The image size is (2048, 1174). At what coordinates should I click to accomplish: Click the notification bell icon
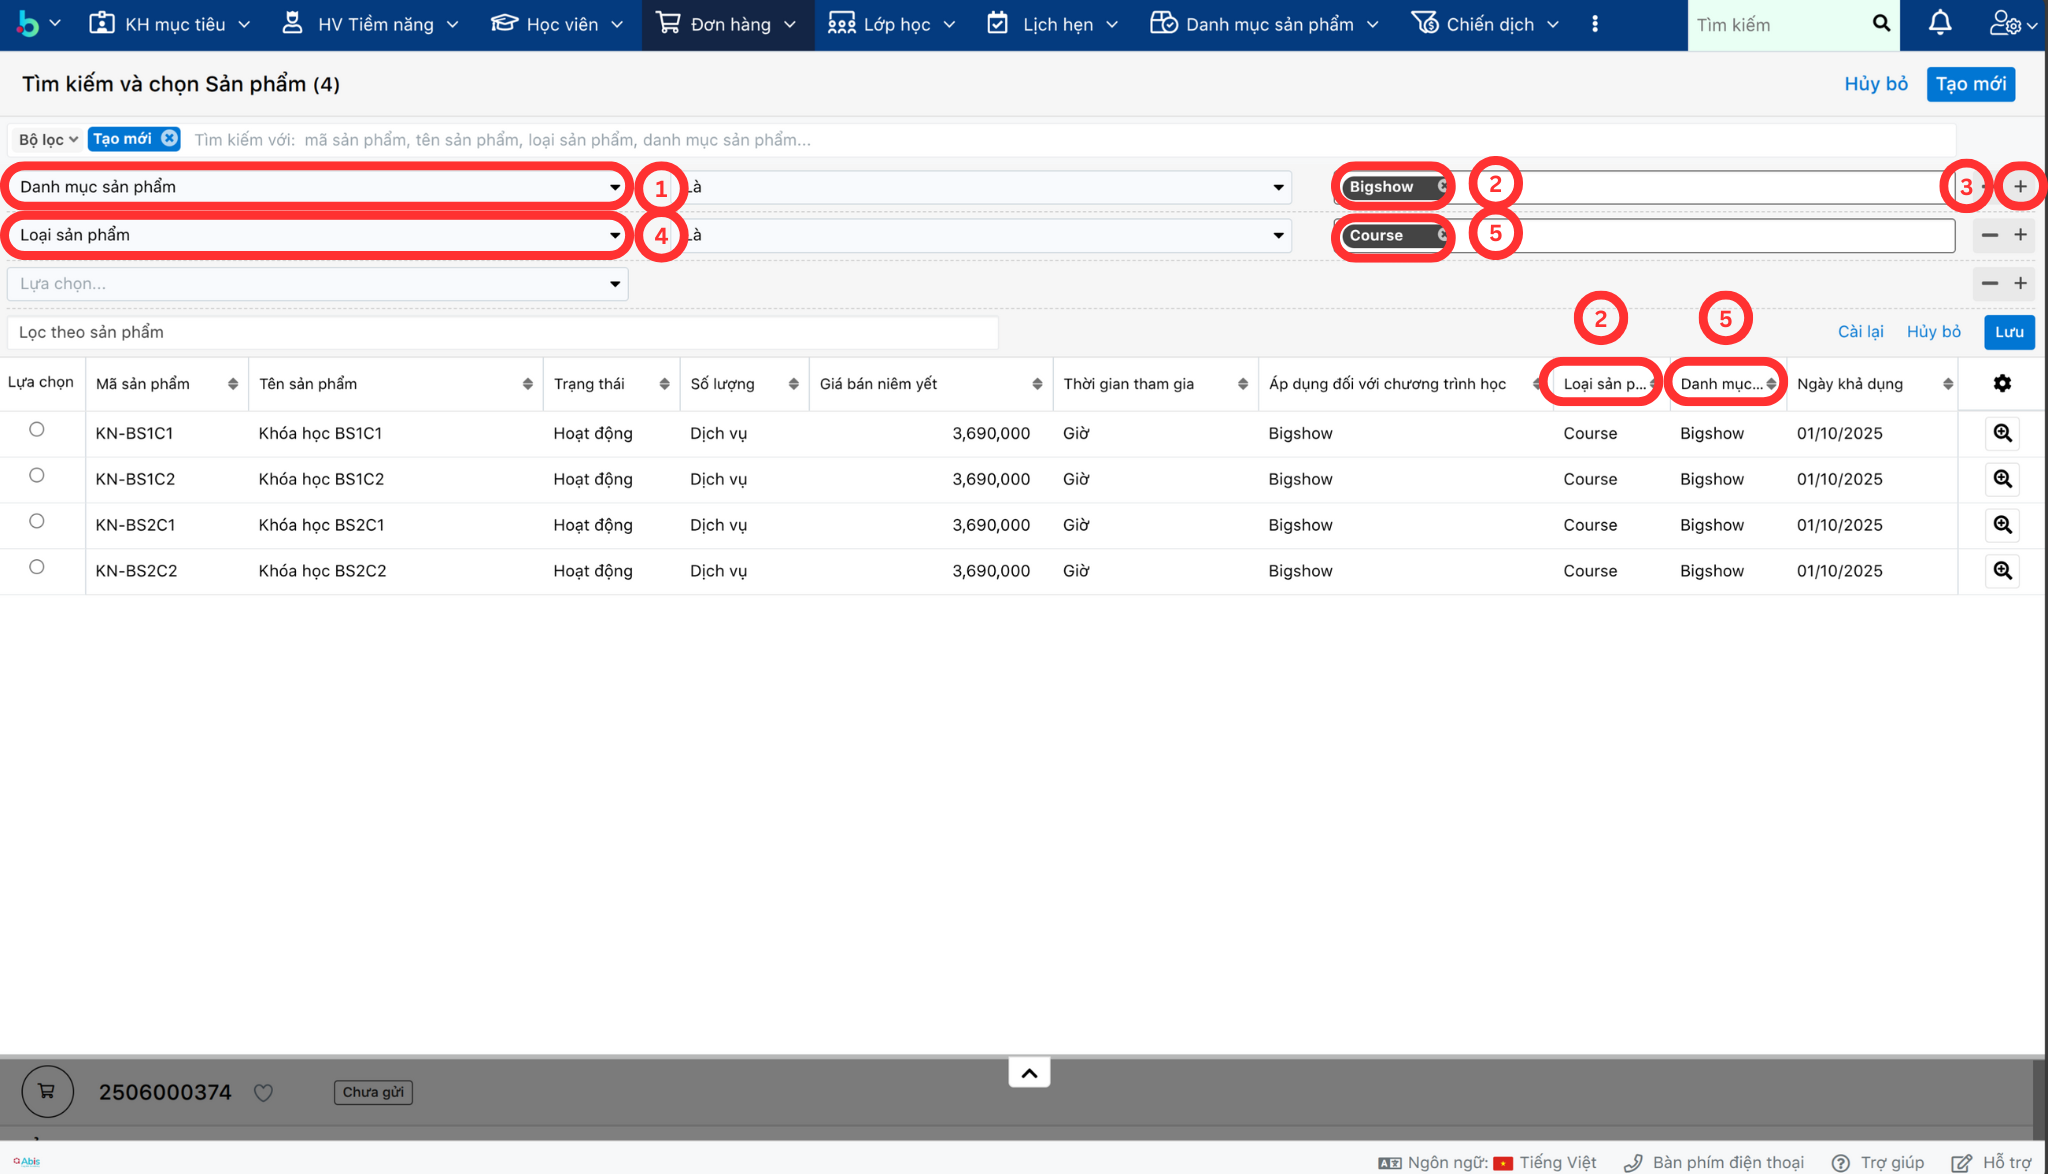coord(1939,23)
